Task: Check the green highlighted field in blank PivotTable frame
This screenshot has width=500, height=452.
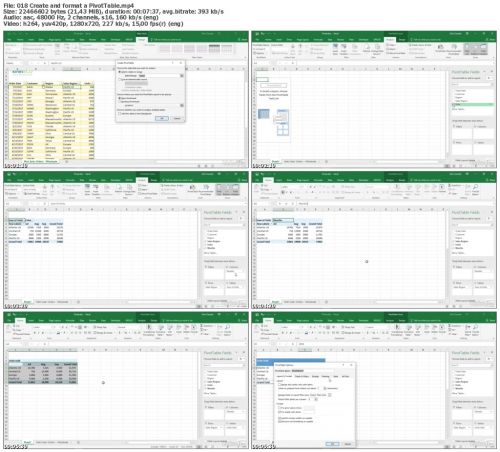Action: (x=454, y=105)
